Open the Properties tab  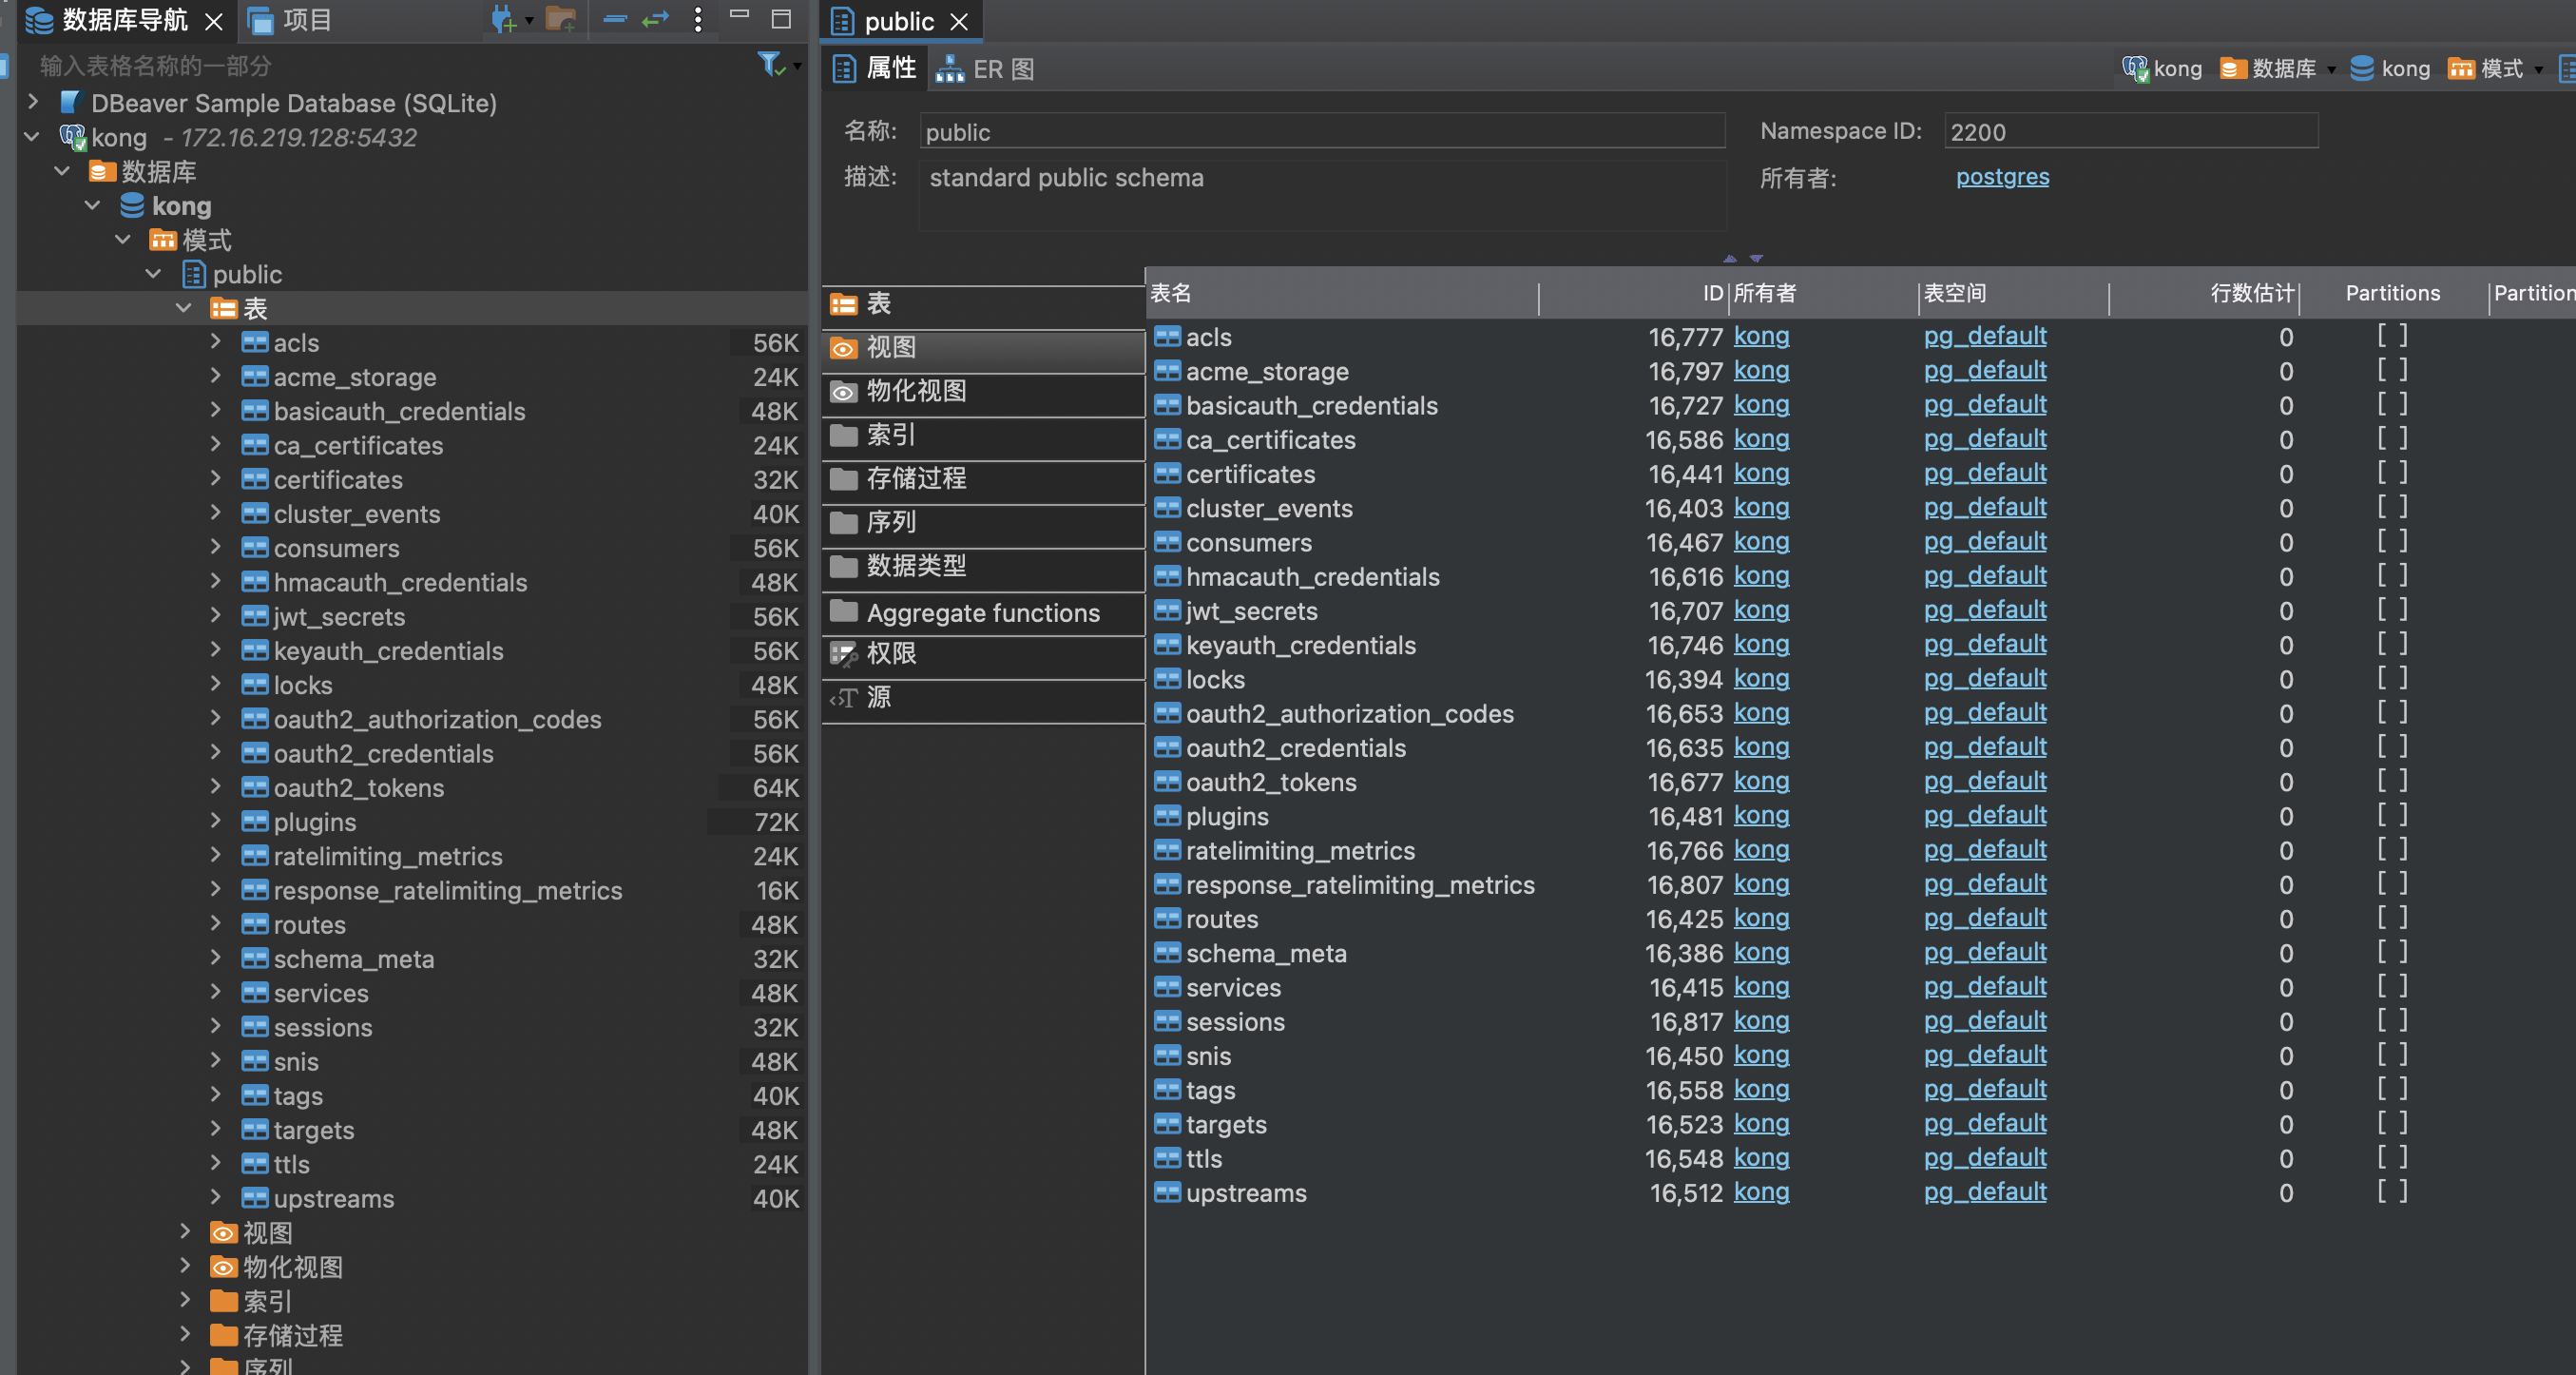coord(874,68)
